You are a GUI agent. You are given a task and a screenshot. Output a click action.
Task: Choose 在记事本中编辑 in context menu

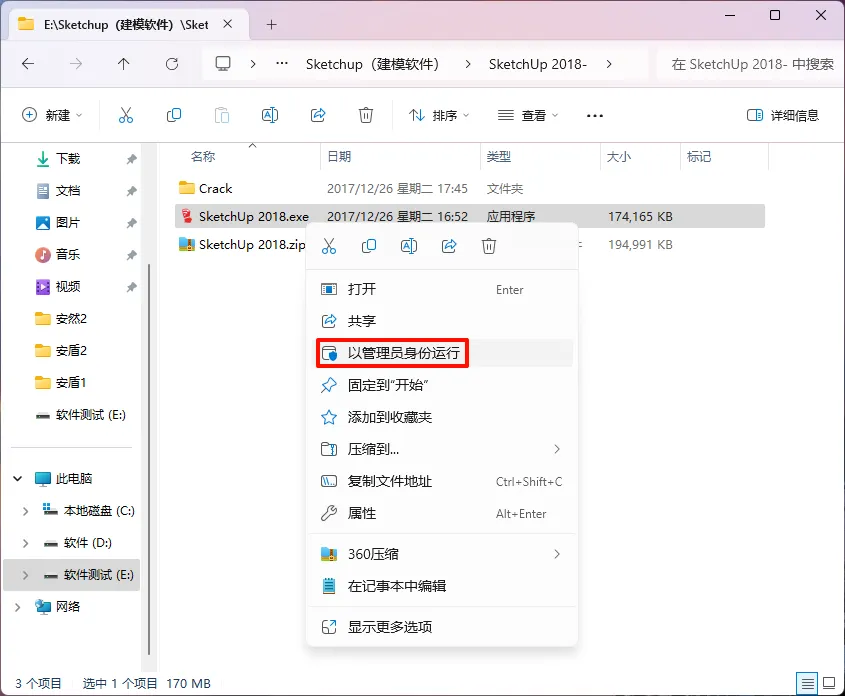(441, 586)
